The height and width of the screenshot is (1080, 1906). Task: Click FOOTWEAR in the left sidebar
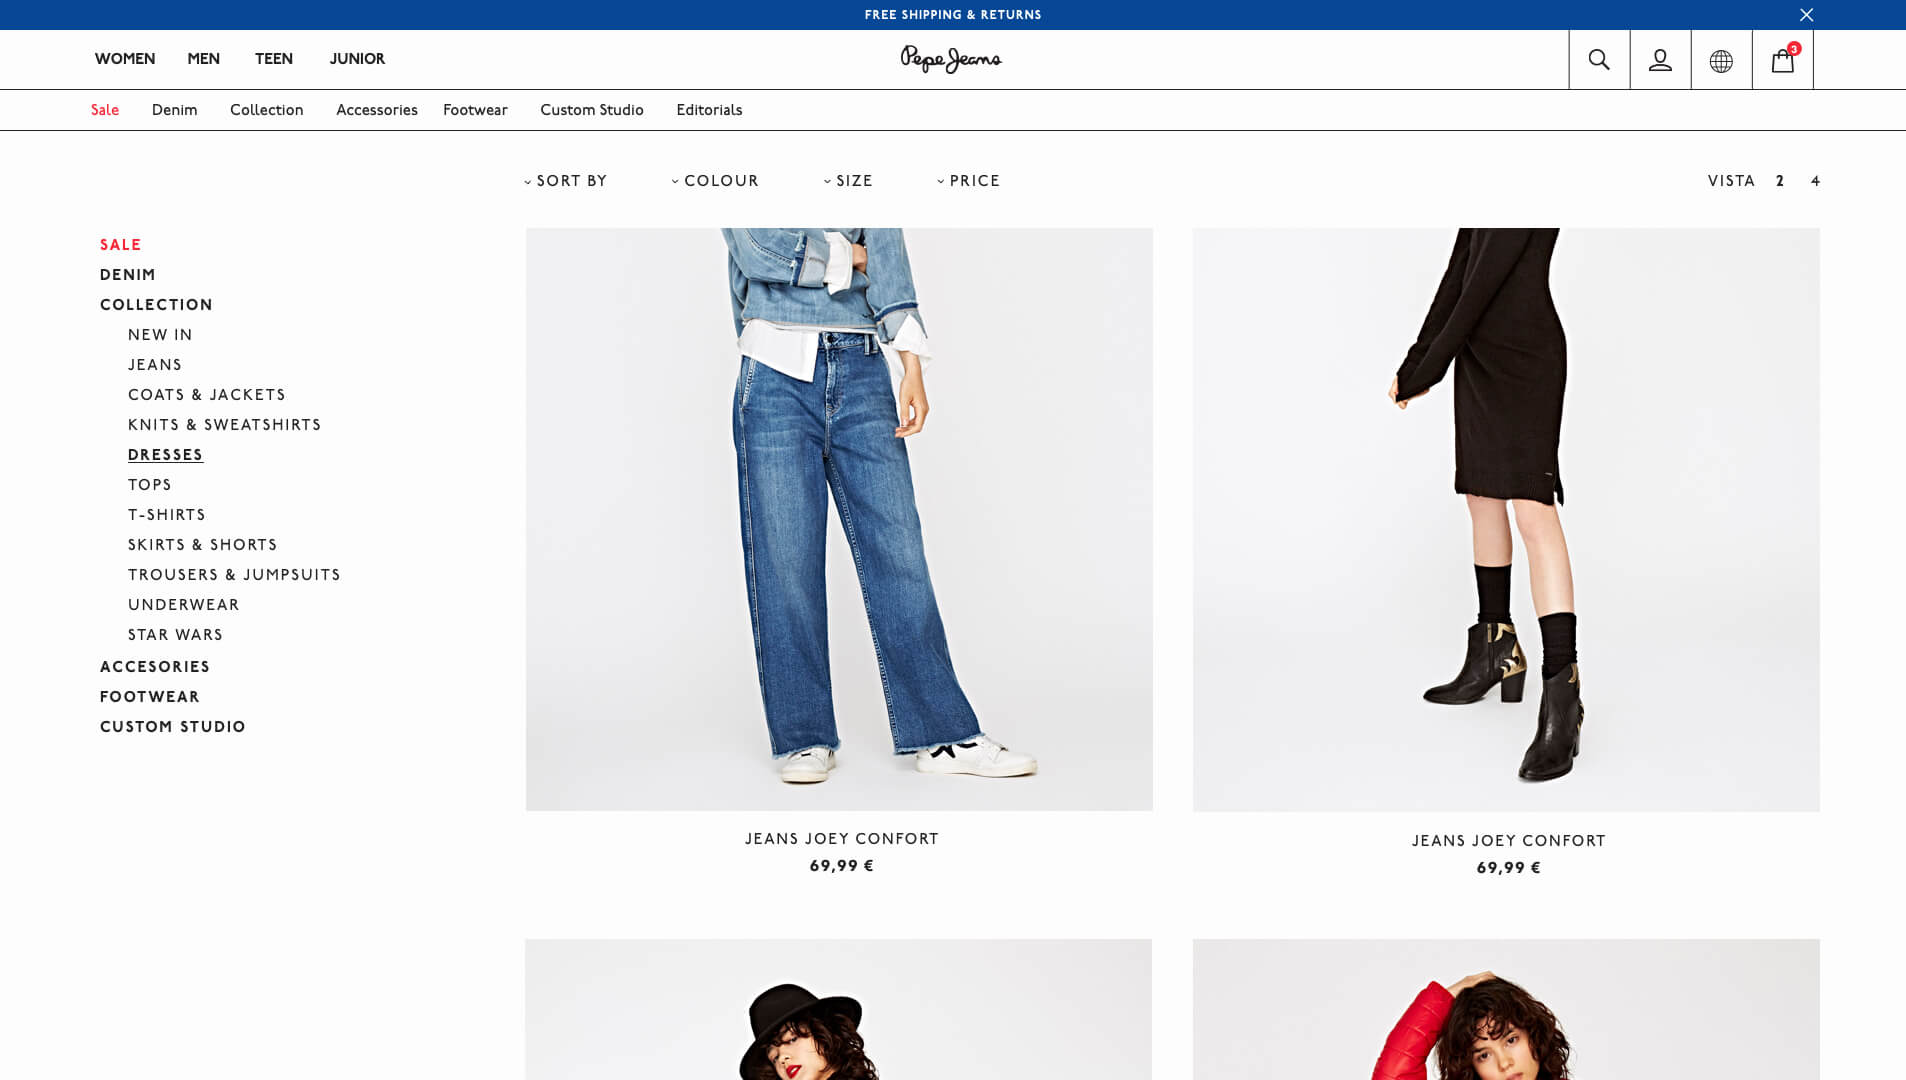tap(150, 697)
